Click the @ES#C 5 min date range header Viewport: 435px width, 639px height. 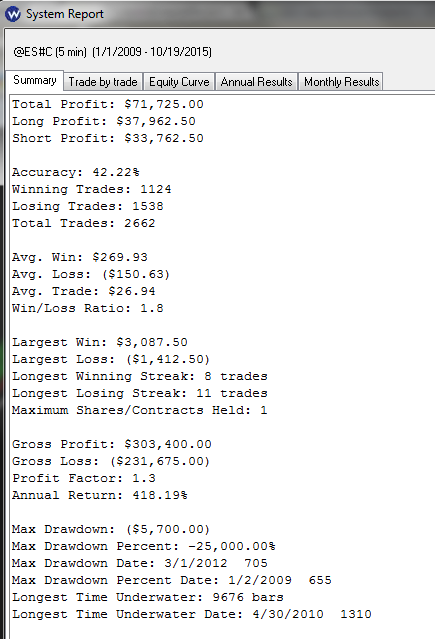click(x=113, y=52)
